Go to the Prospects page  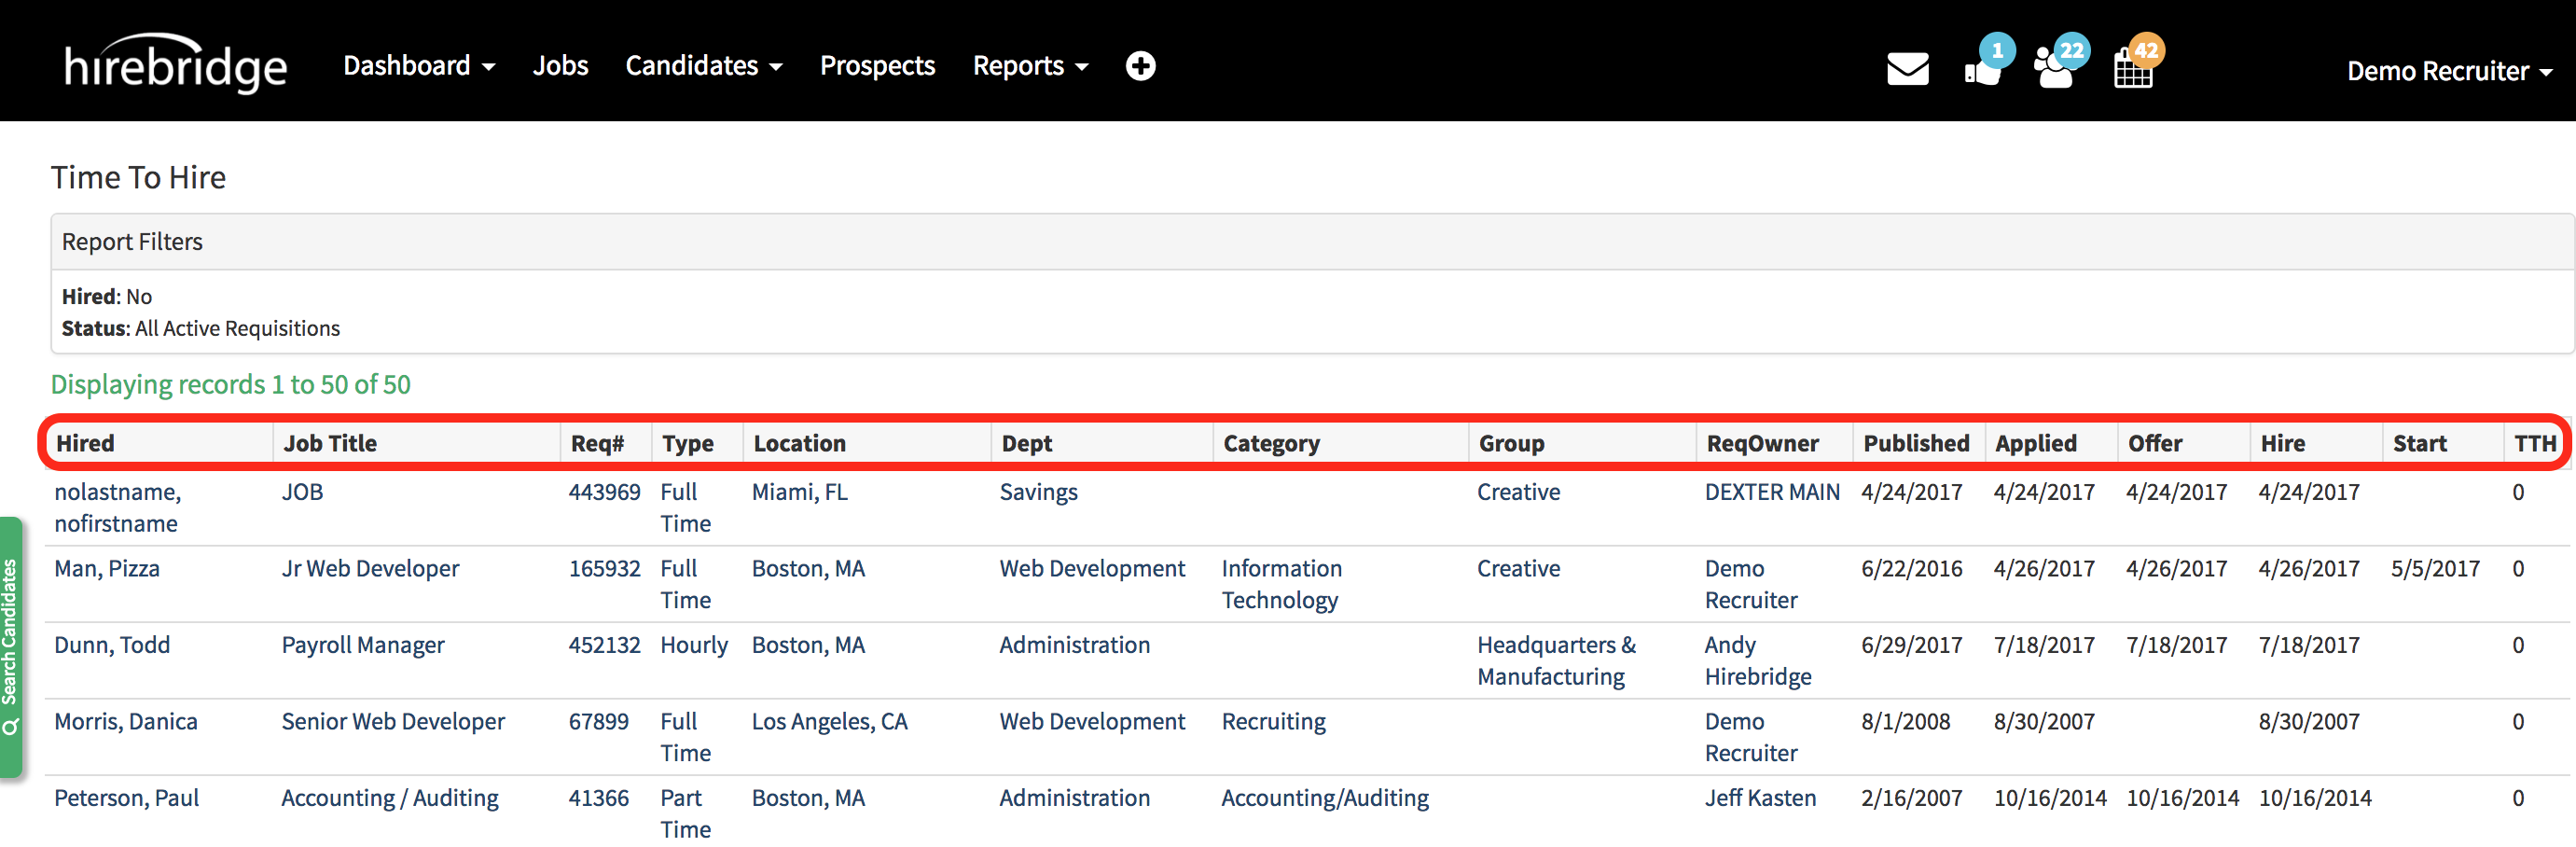[x=877, y=66]
